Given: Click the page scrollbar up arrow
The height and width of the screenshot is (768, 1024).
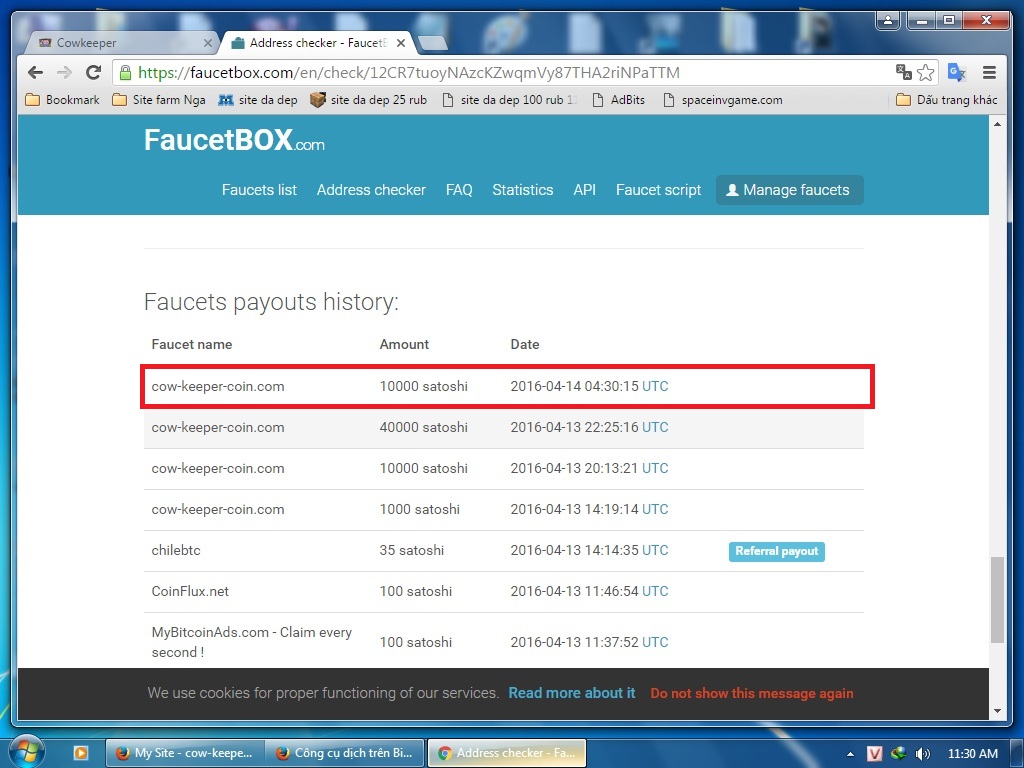Looking at the screenshot, I should point(997,123).
